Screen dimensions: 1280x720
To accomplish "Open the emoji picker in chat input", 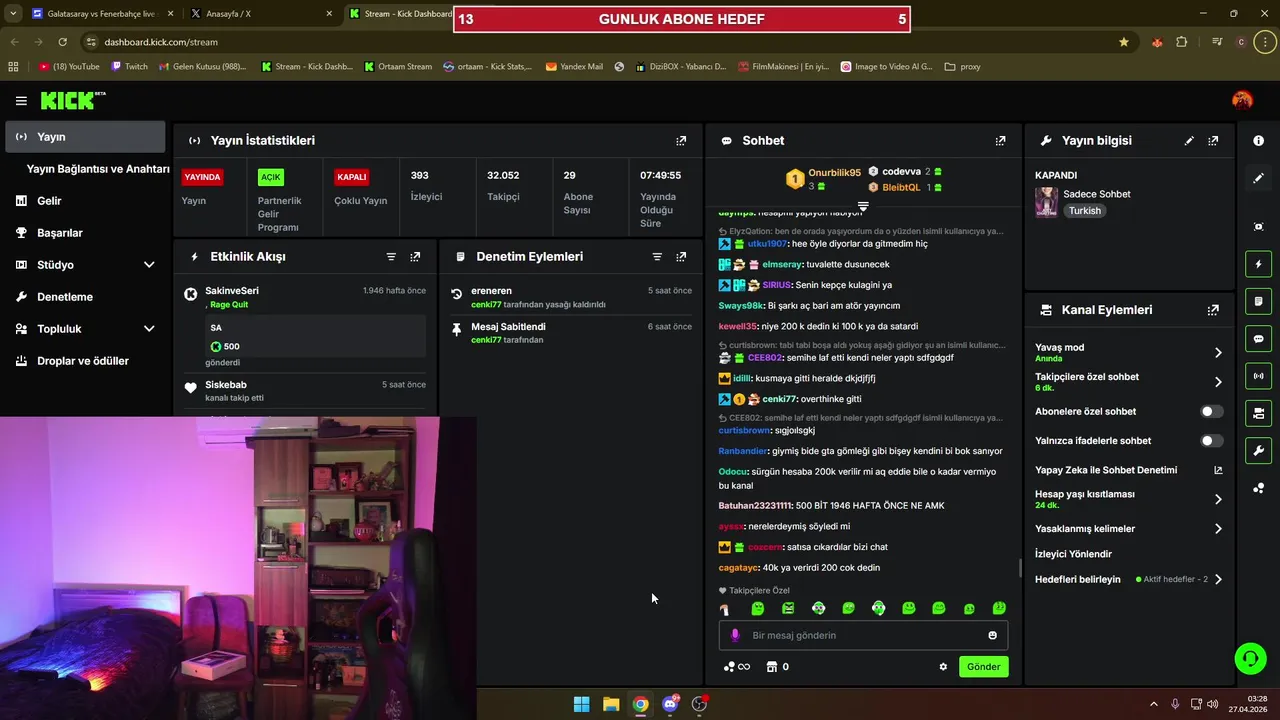I will pyautogui.click(x=992, y=635).
